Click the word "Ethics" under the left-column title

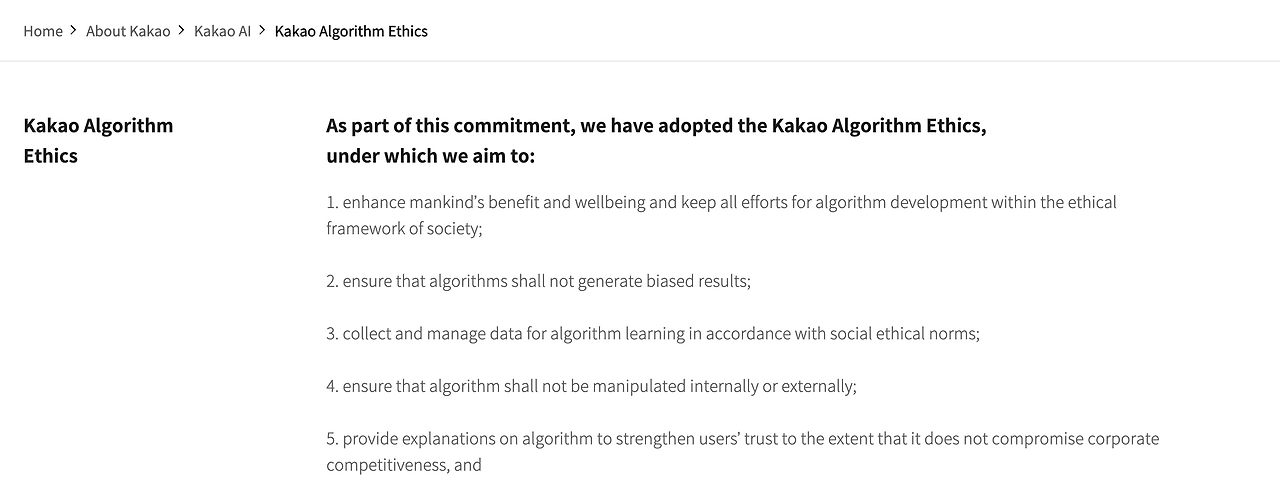(x=51, y=156)
